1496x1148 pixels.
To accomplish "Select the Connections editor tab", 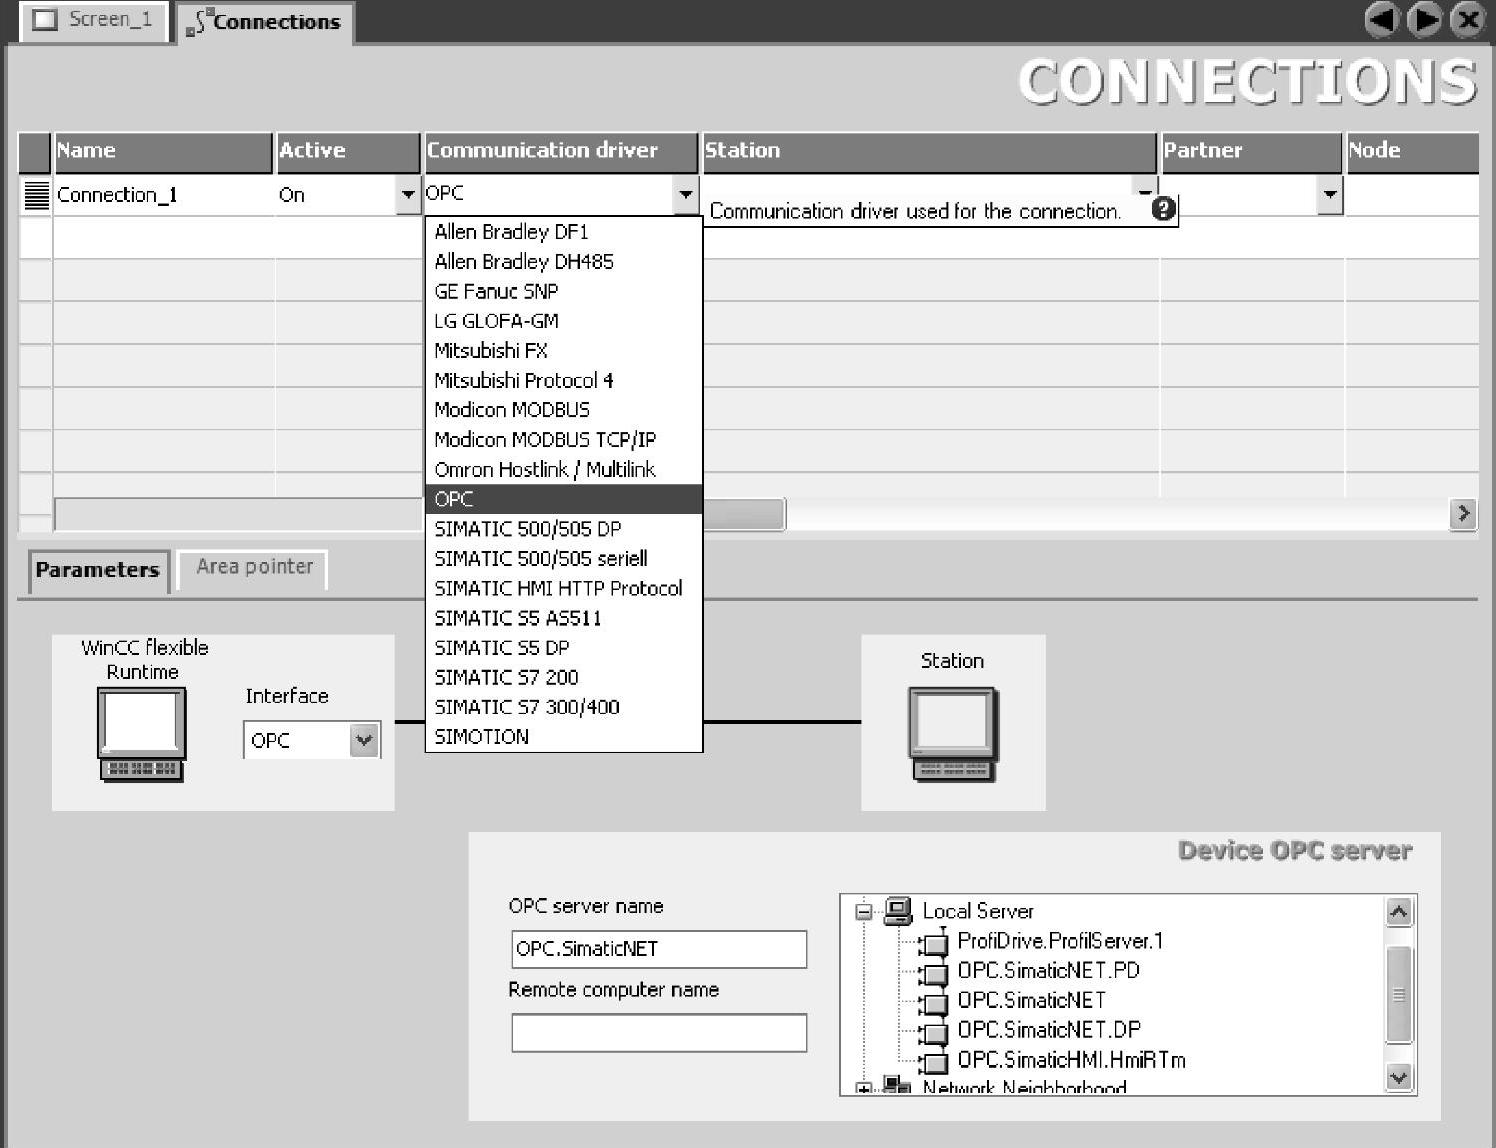I will pyautogui.click(x=264, y=21).
